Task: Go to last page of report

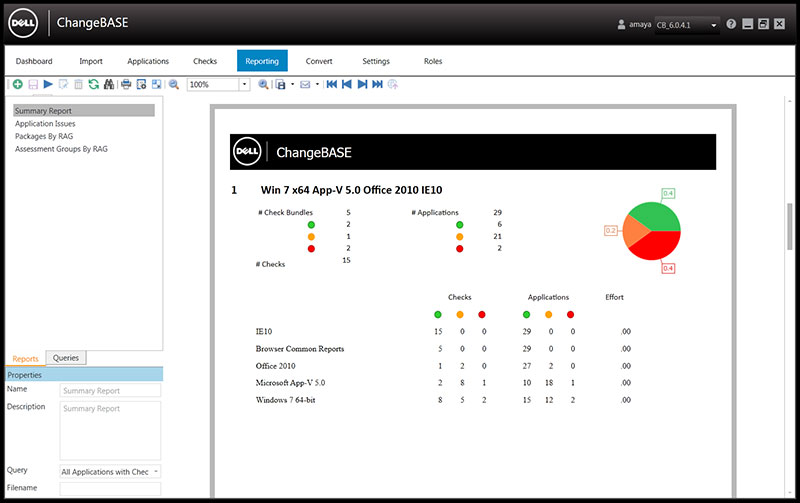Action: pyautogui.click(x=378, y=84)
